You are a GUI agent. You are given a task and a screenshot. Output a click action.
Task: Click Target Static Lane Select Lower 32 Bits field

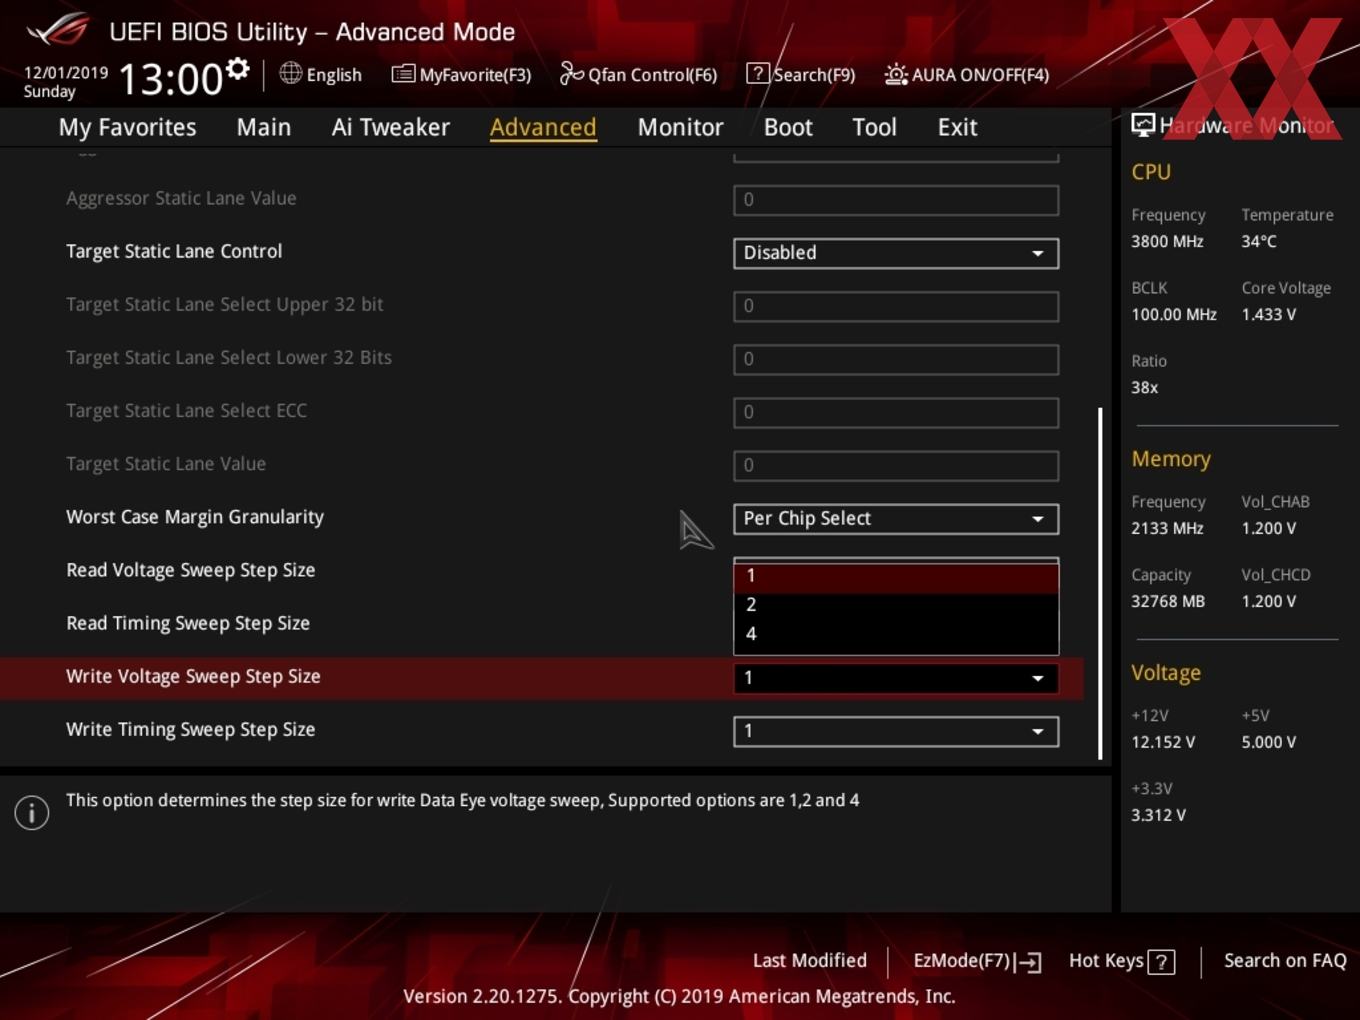(896, 359)
